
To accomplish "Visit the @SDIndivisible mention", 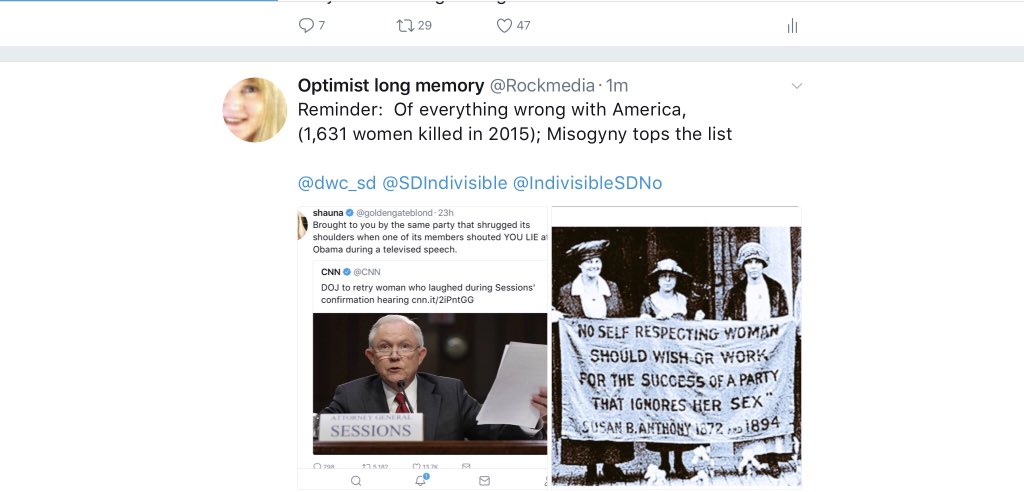I will 444,183.
